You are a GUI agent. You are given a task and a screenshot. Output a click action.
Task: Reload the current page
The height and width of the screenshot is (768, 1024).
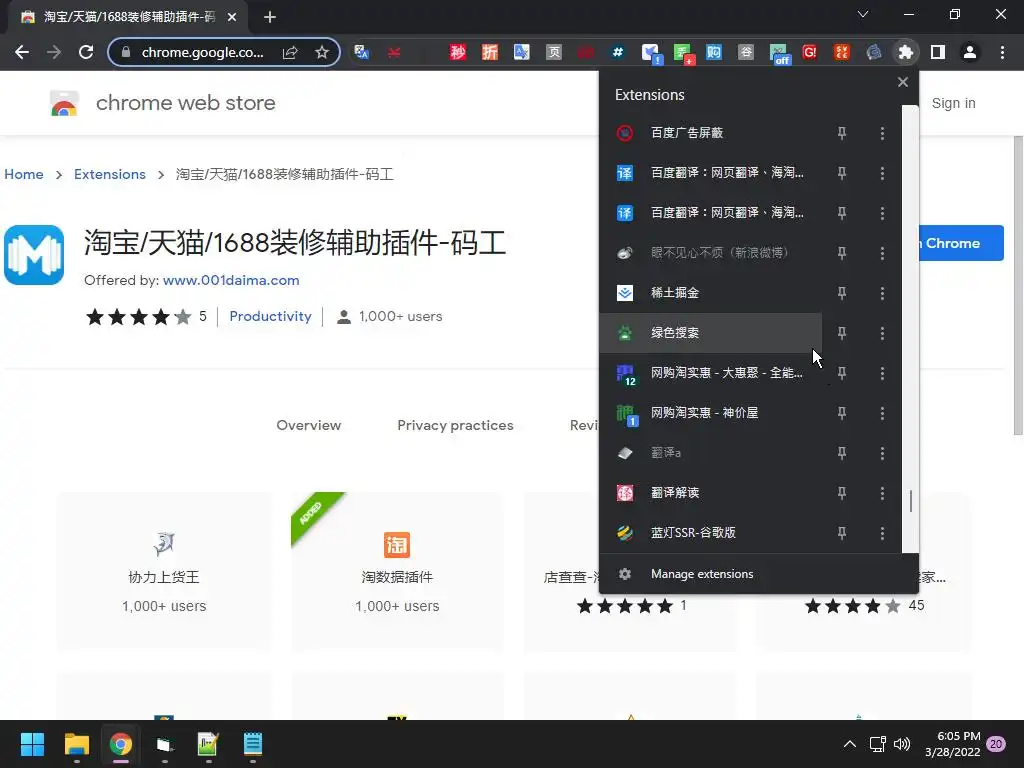click(x=86, y=52)
